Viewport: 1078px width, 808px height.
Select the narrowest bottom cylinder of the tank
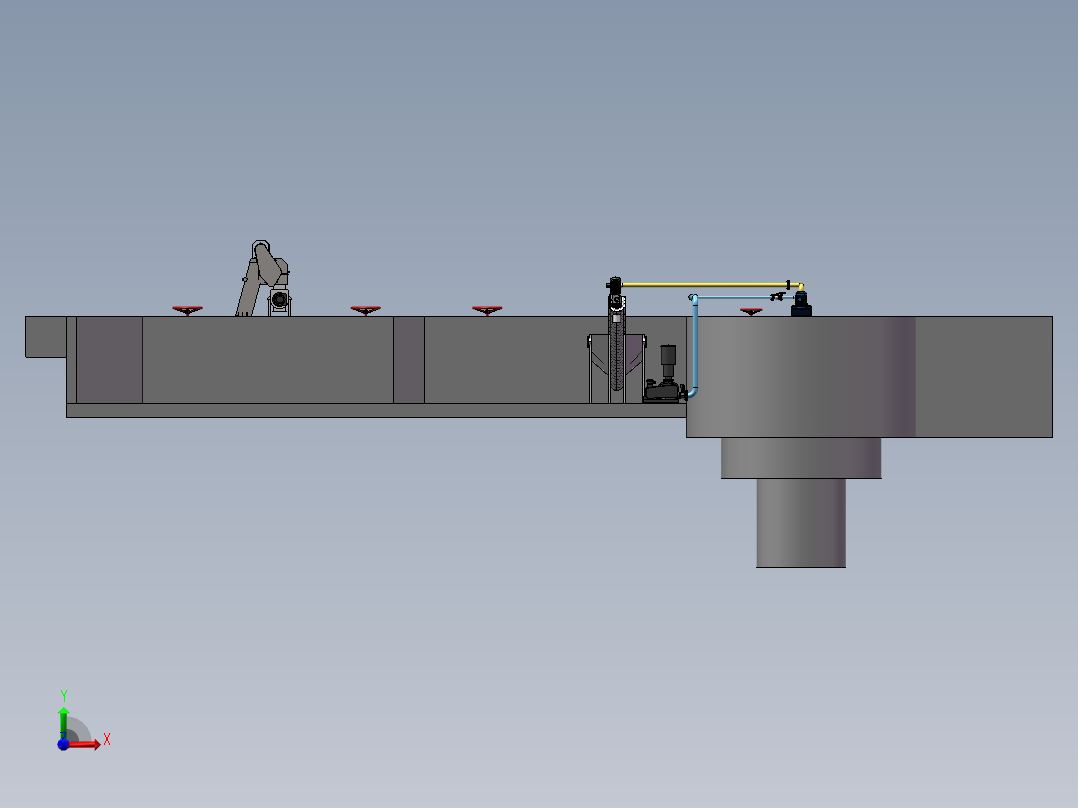point(801,523)
